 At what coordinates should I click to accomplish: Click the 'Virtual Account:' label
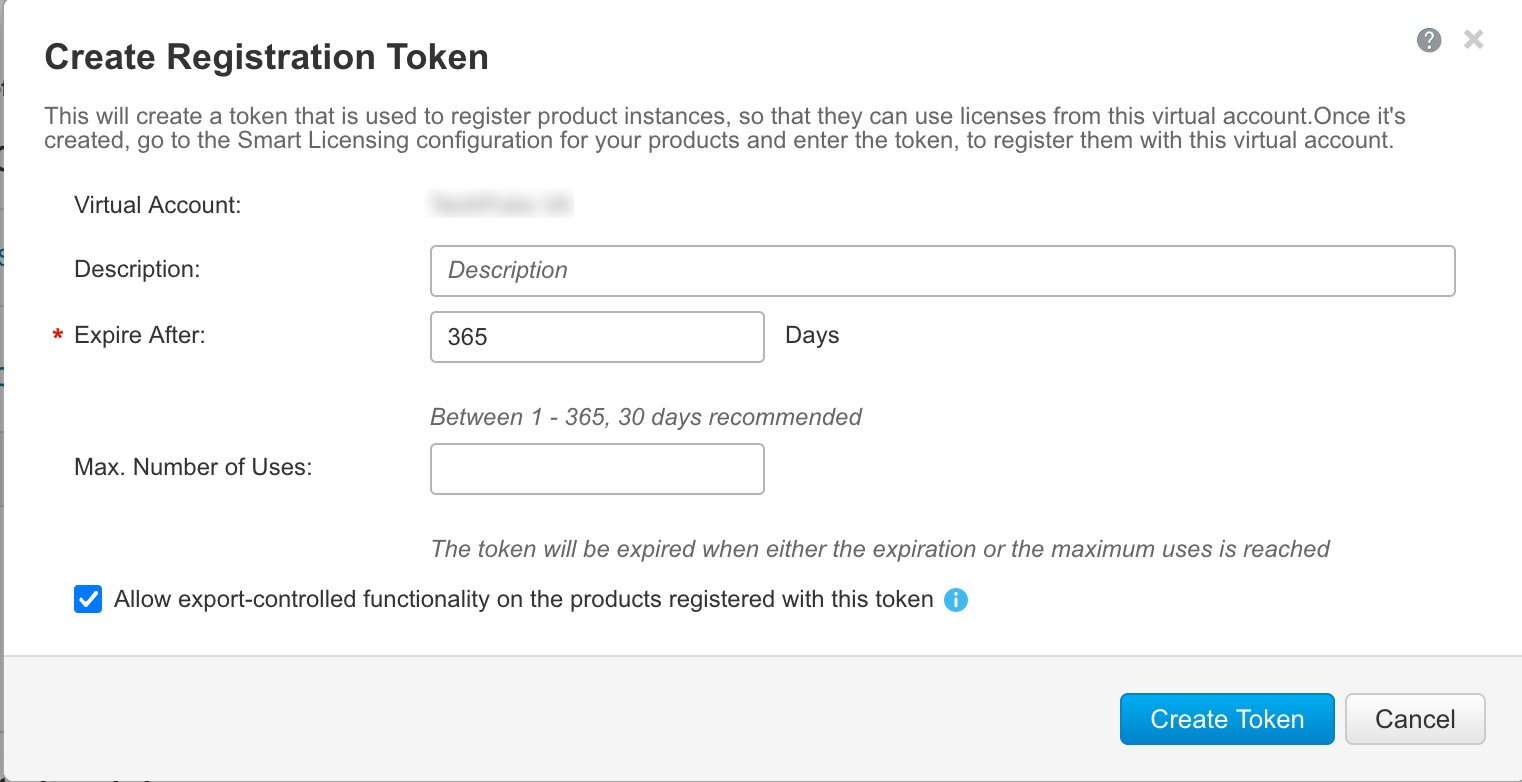point(158,206)
